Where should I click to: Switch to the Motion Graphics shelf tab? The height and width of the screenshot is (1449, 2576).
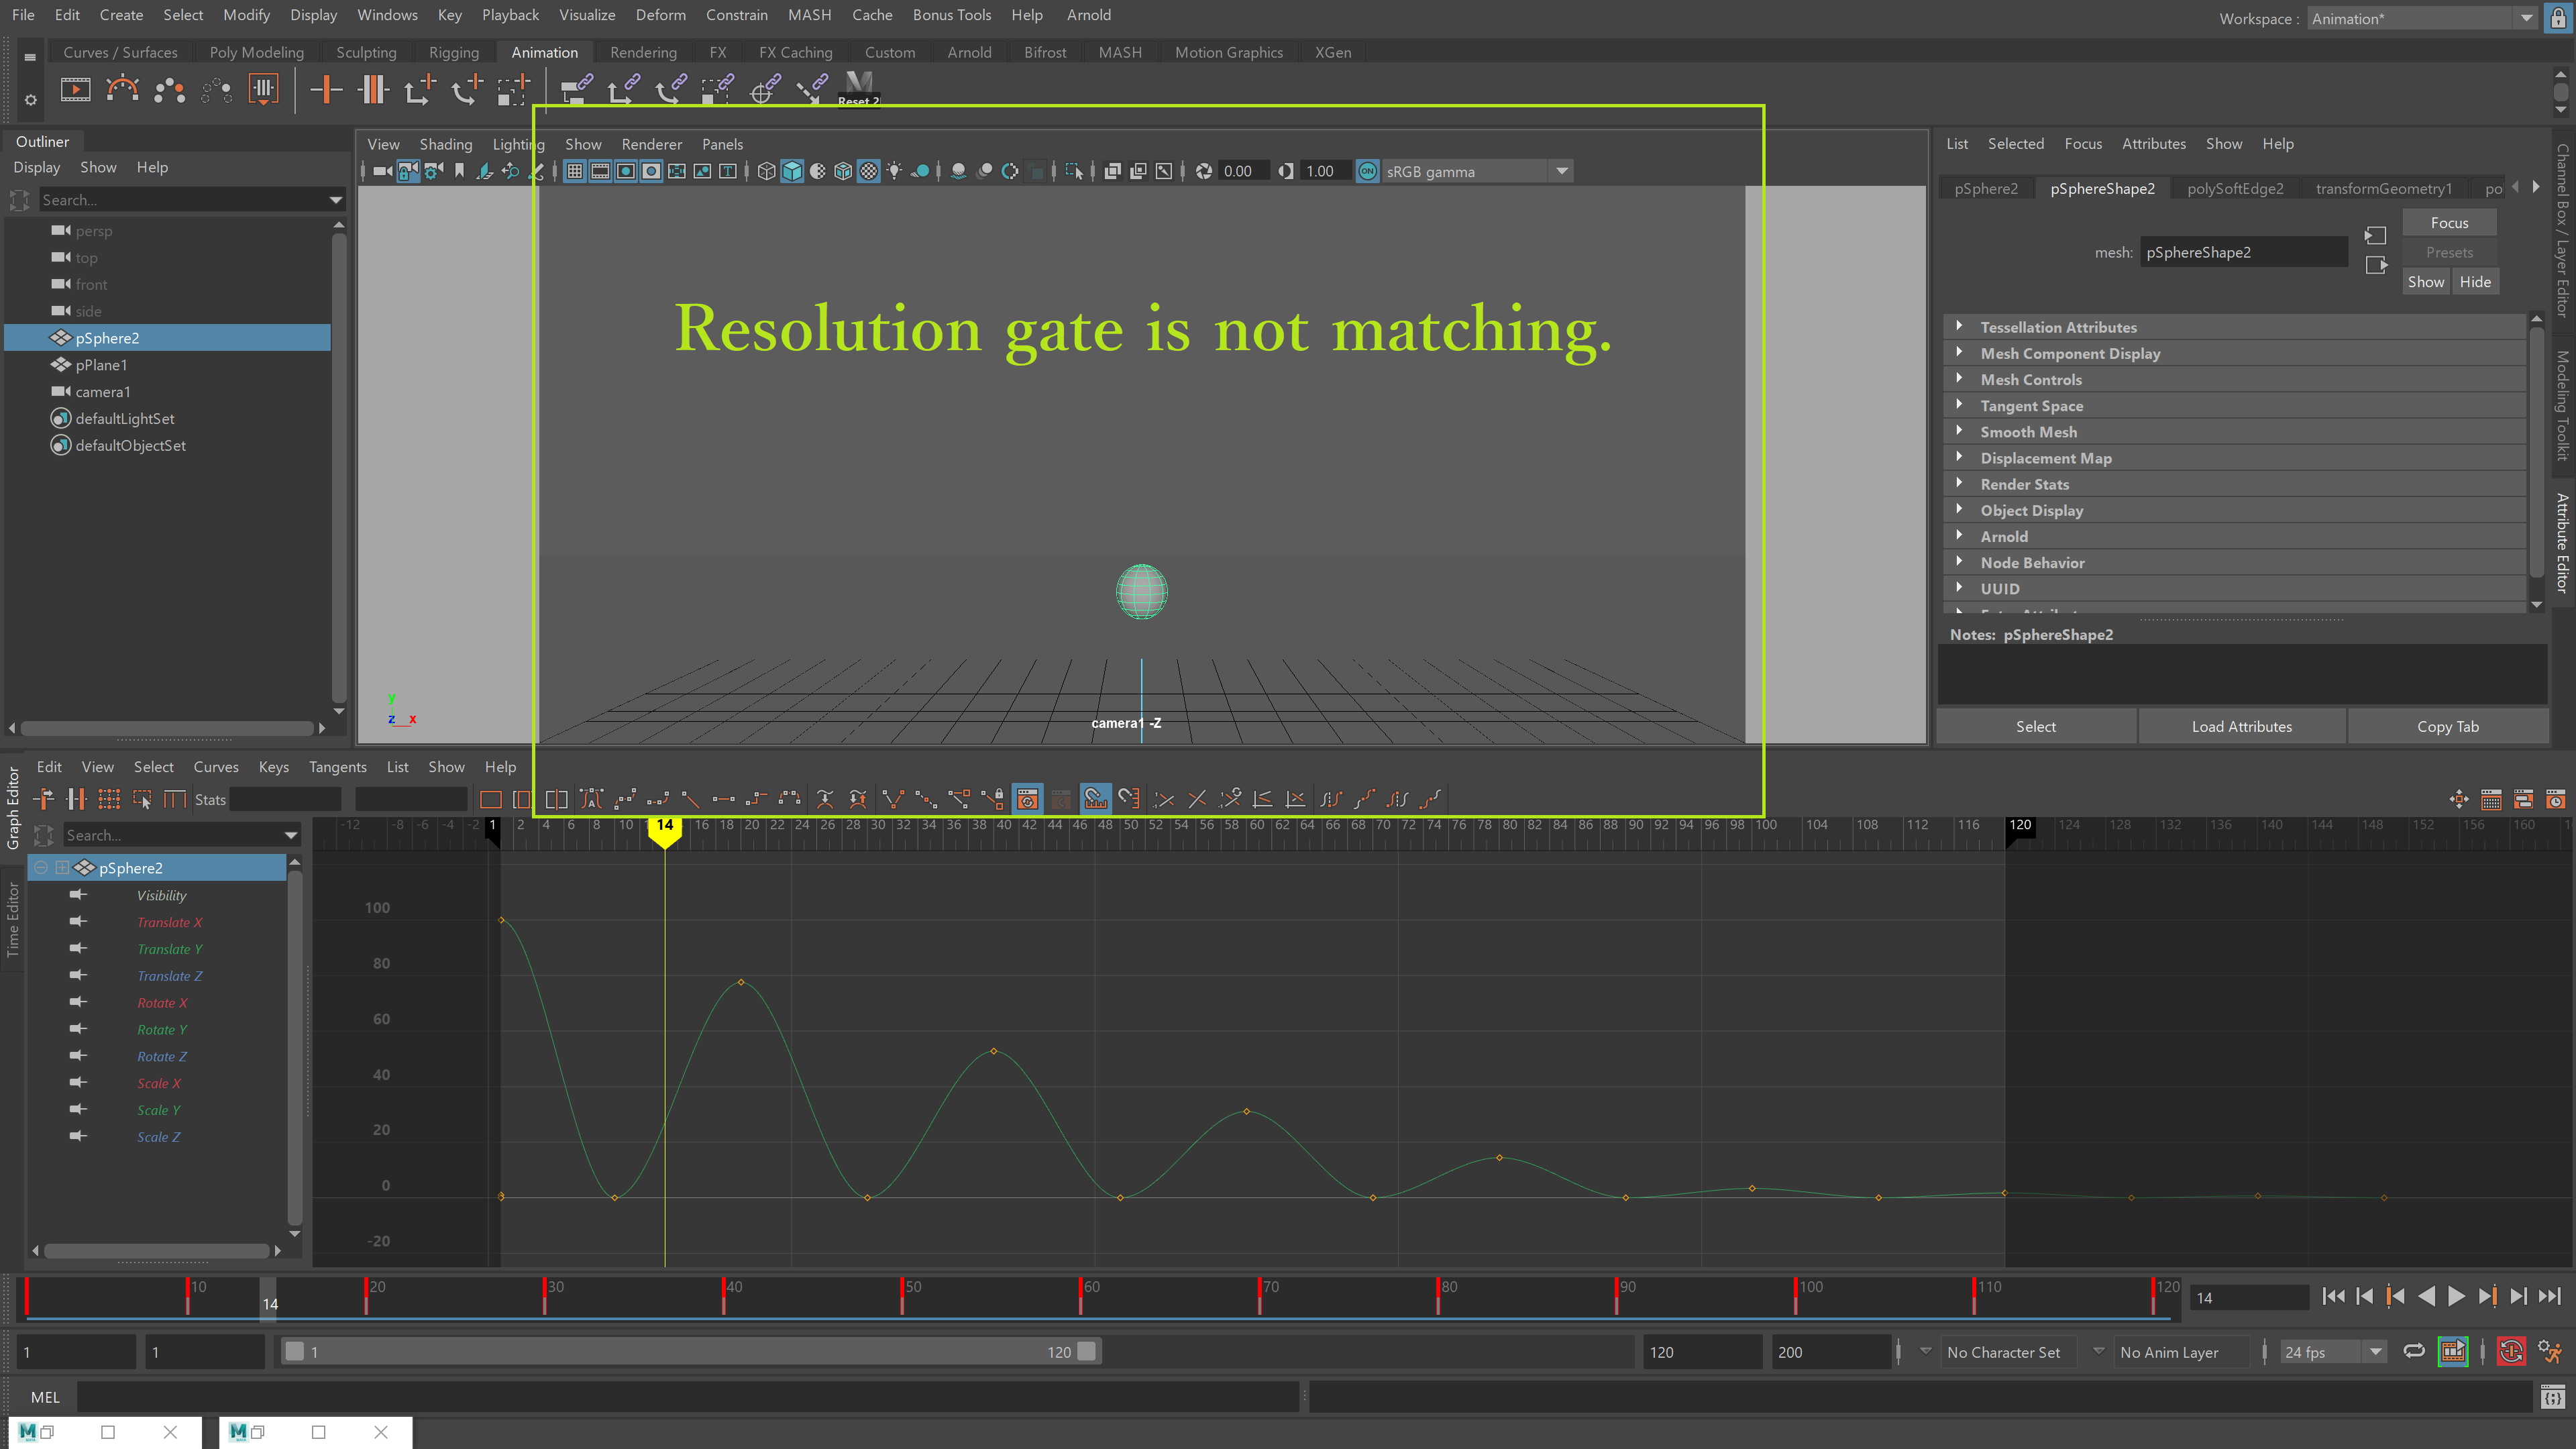(x=1228, y=52)
